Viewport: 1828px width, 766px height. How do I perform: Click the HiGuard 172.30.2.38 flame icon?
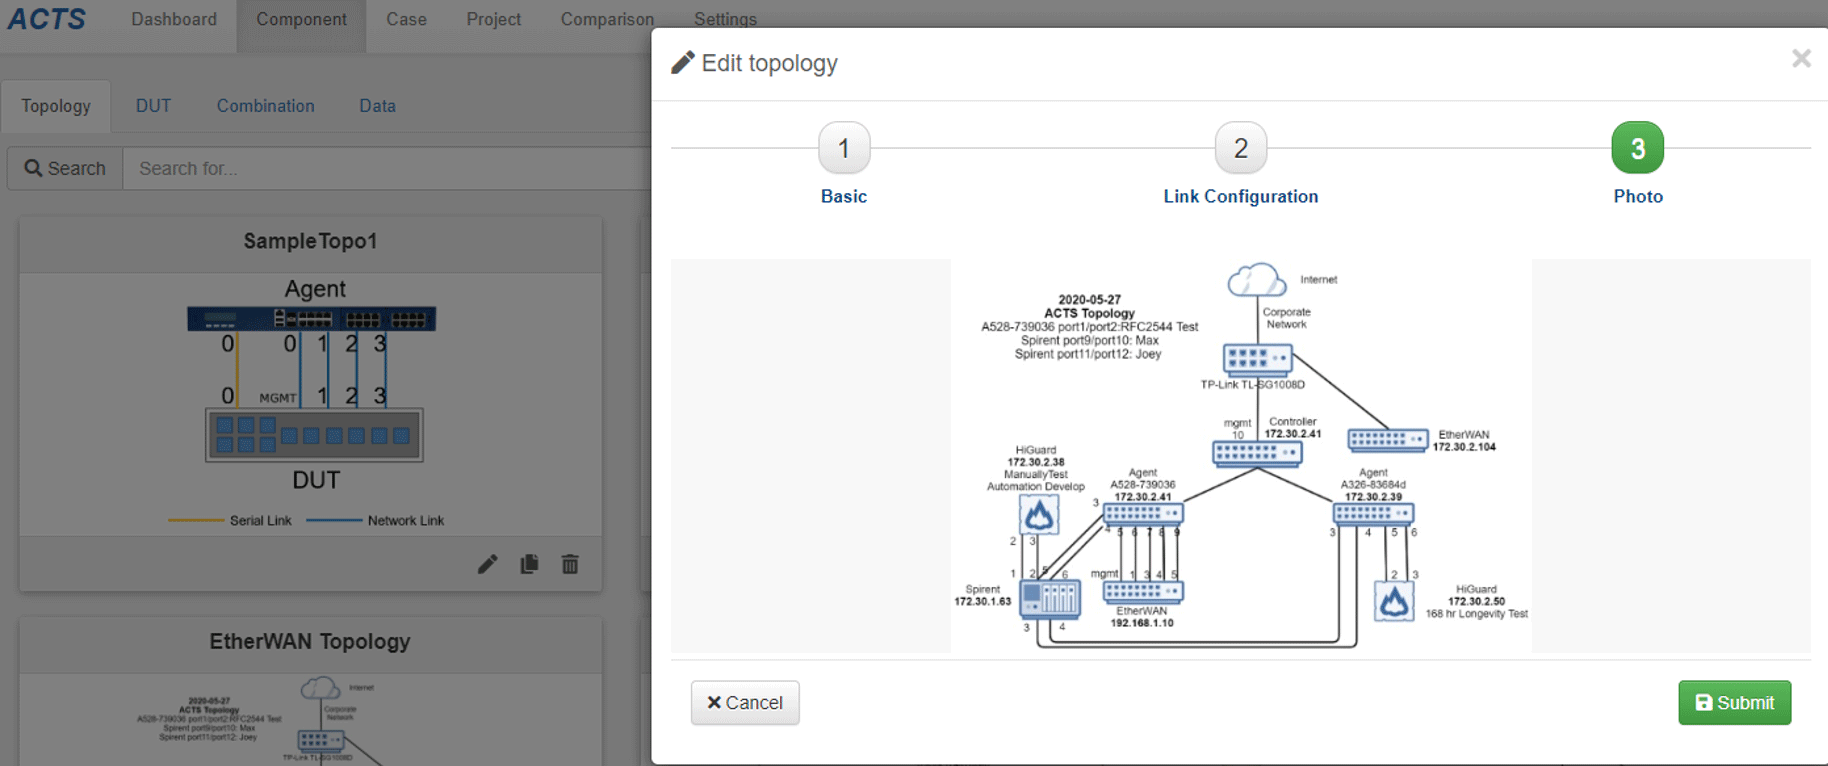coord(1039,515)
